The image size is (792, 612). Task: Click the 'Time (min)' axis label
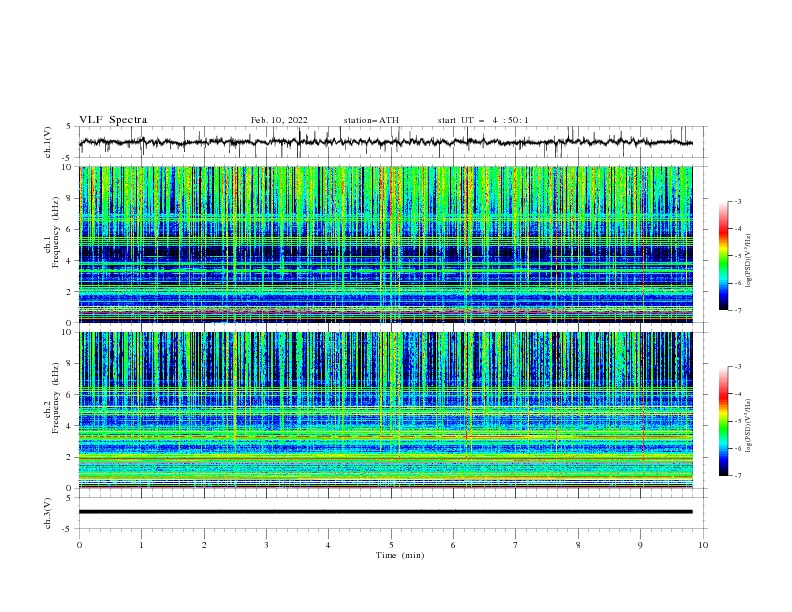pos(400,555)
